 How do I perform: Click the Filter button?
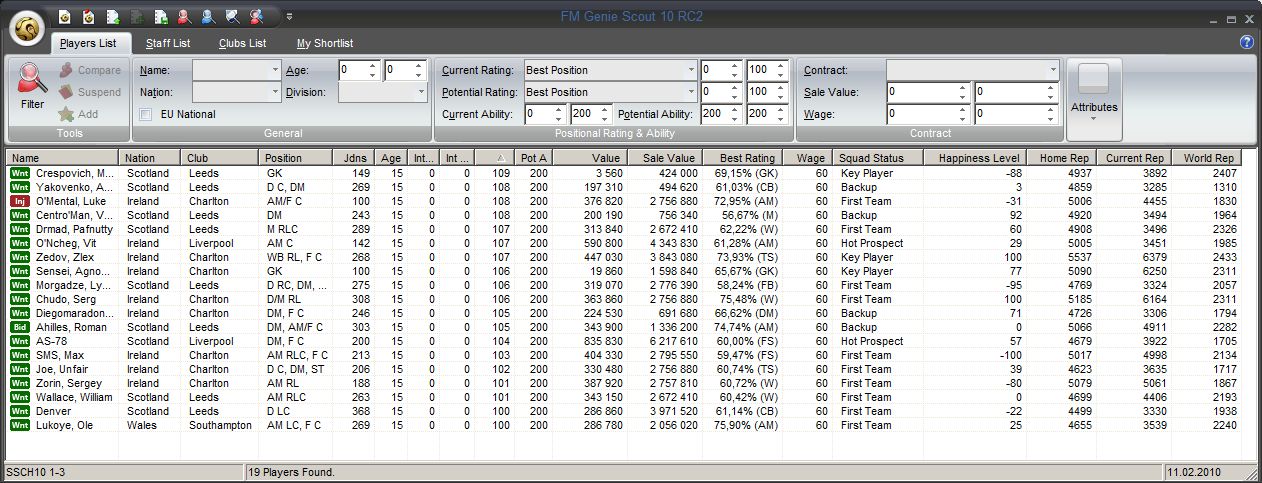pos(32,85)
